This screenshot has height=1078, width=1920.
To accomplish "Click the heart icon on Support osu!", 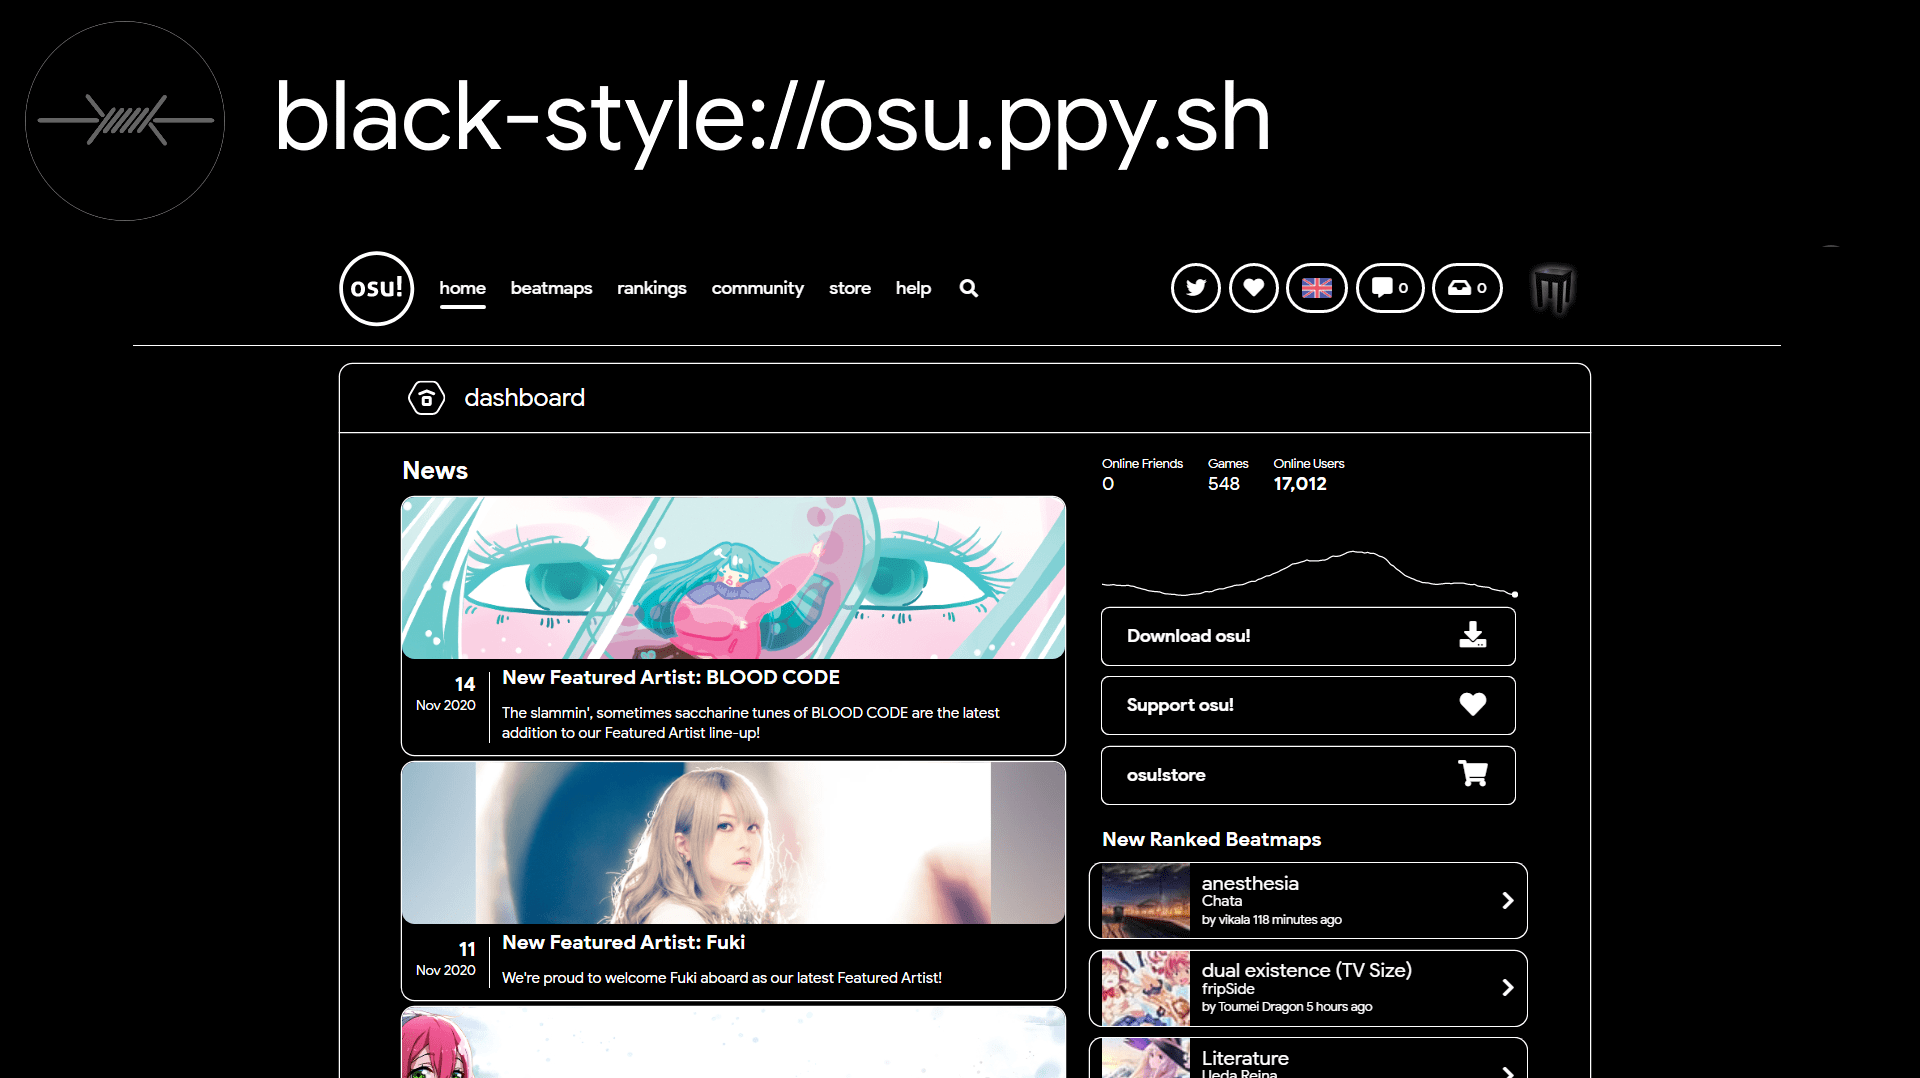I will coord(1472,705).
